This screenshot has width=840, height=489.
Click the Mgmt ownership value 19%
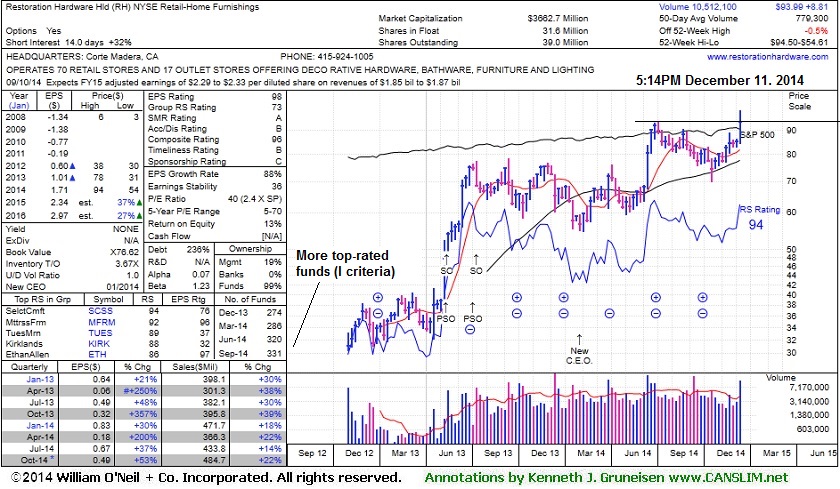[x=273, y=262]
